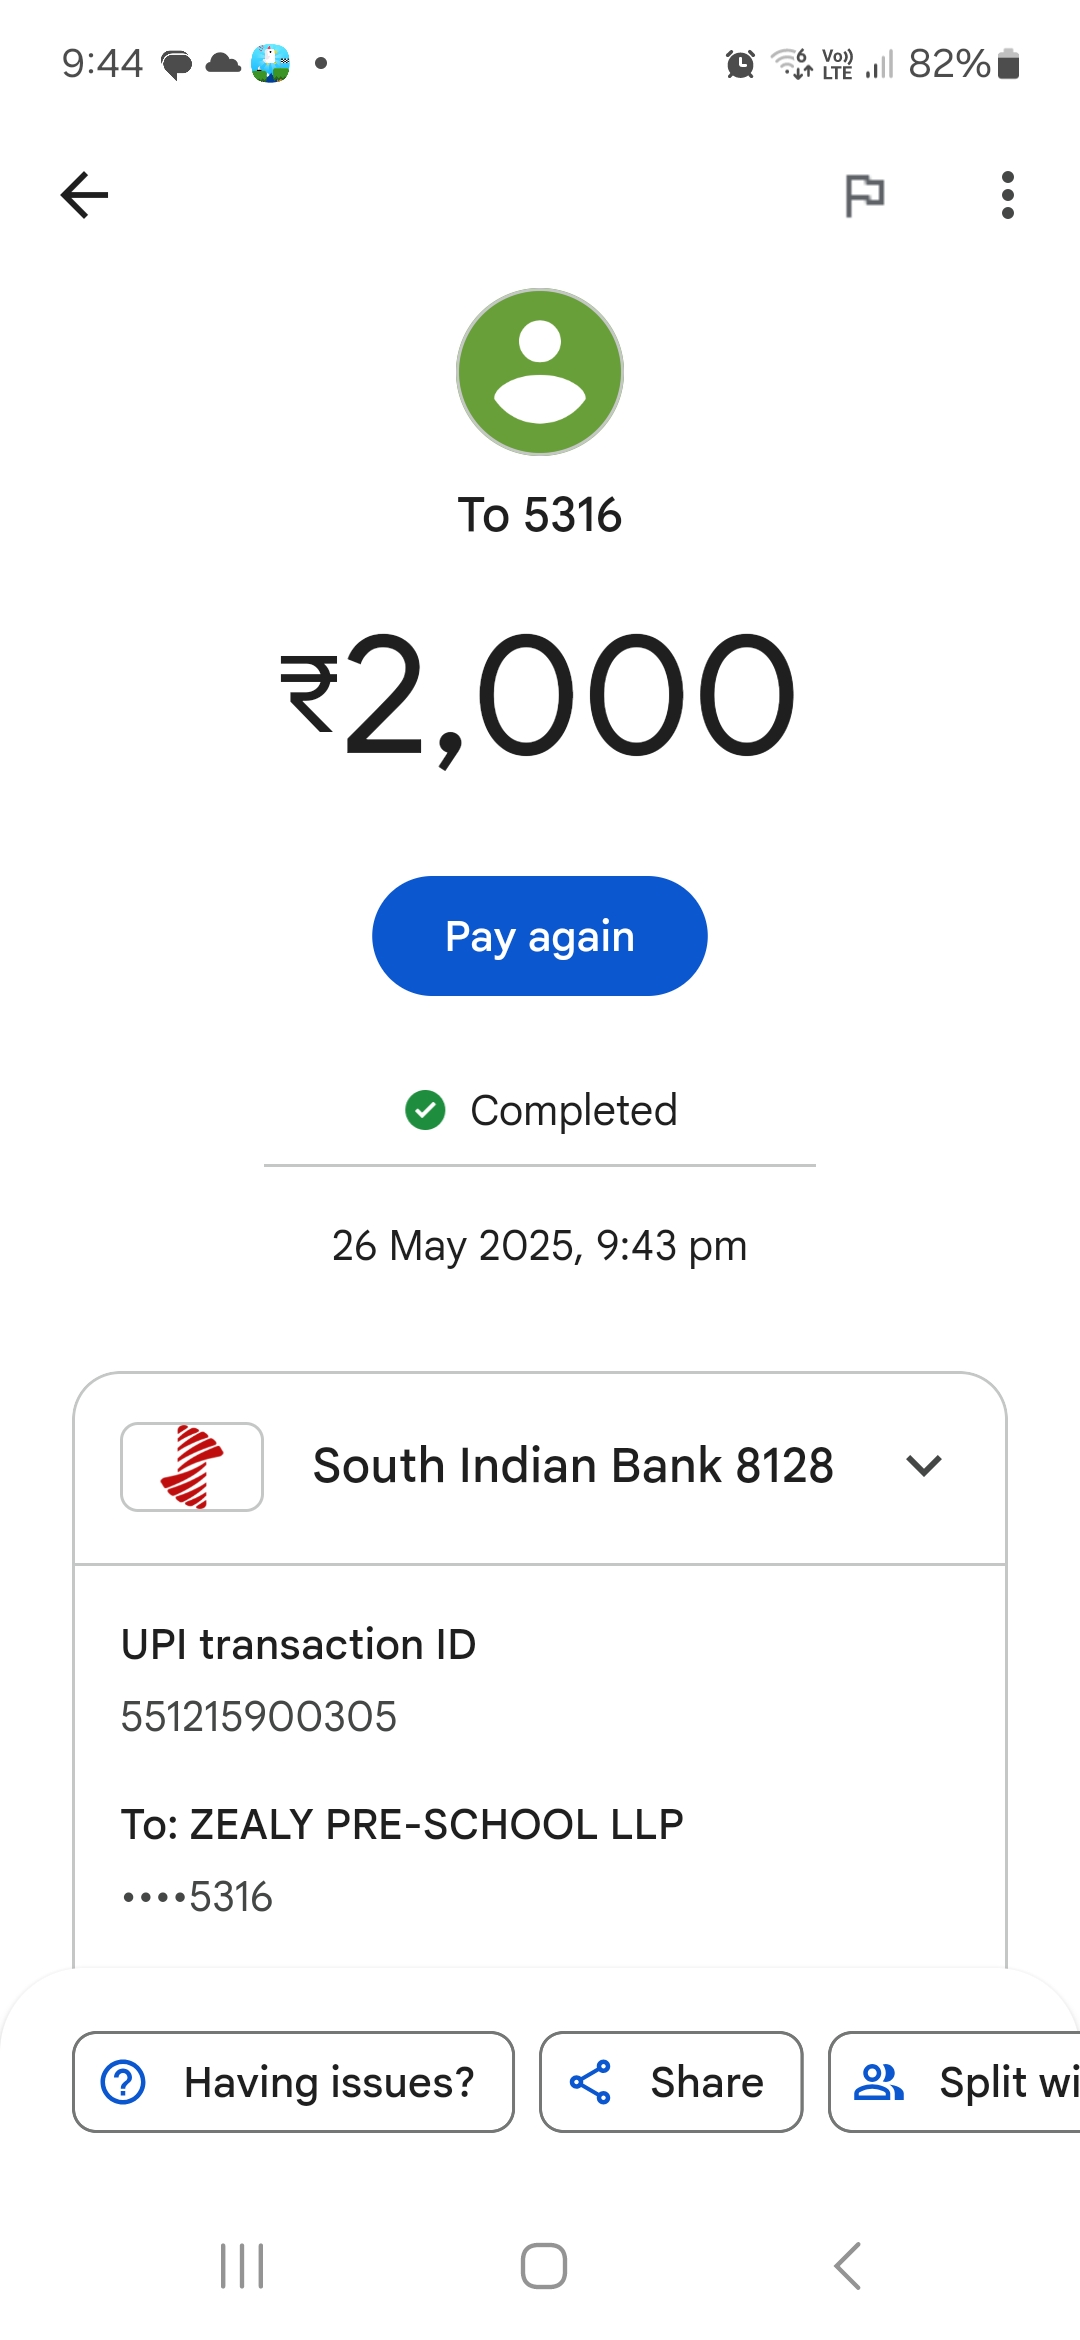
Task: Tap the share network icon
Action: coord(590,2082)
